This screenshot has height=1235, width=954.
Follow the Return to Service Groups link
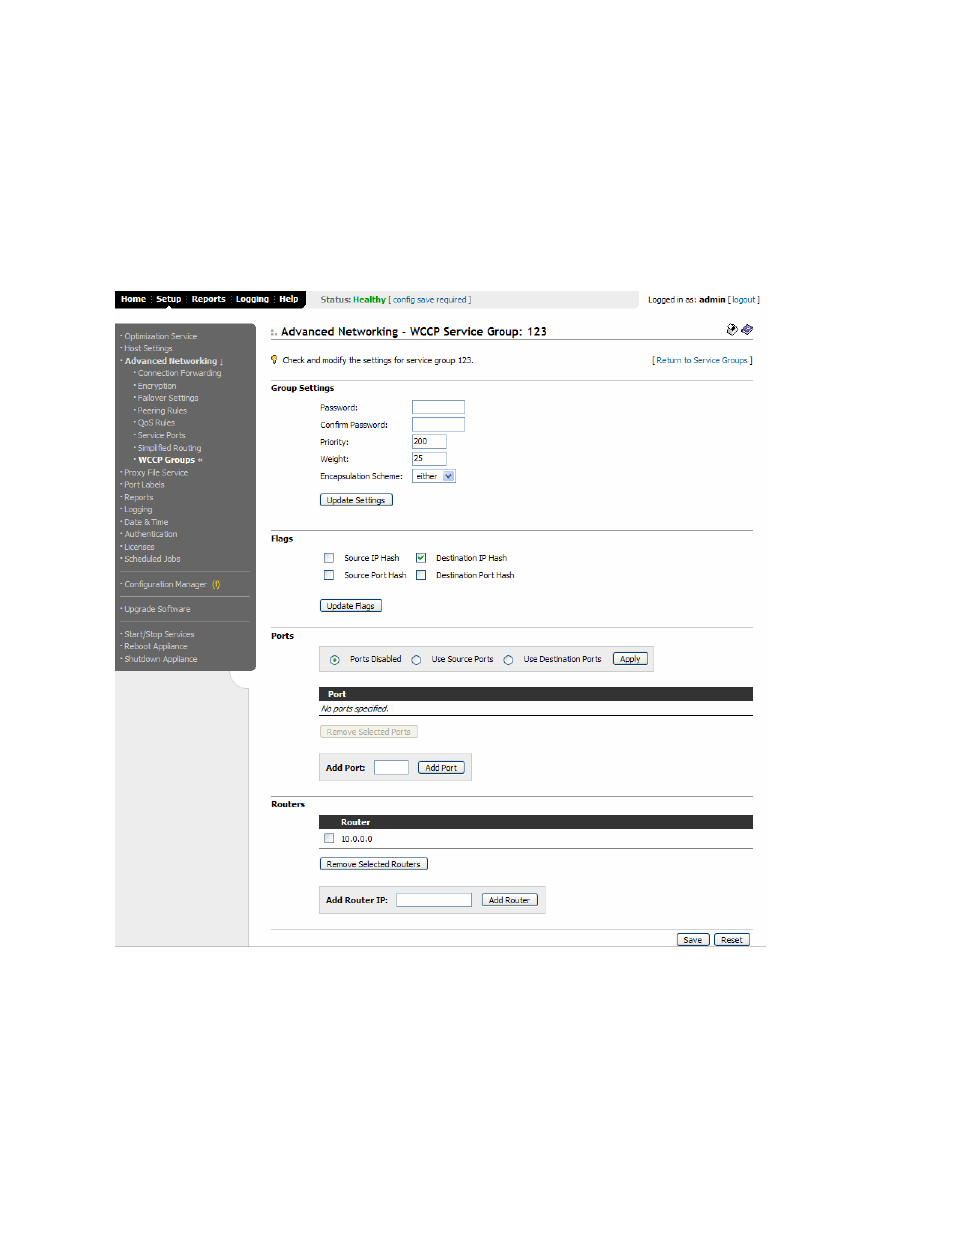pyautogui.click(x=702, y=360)
